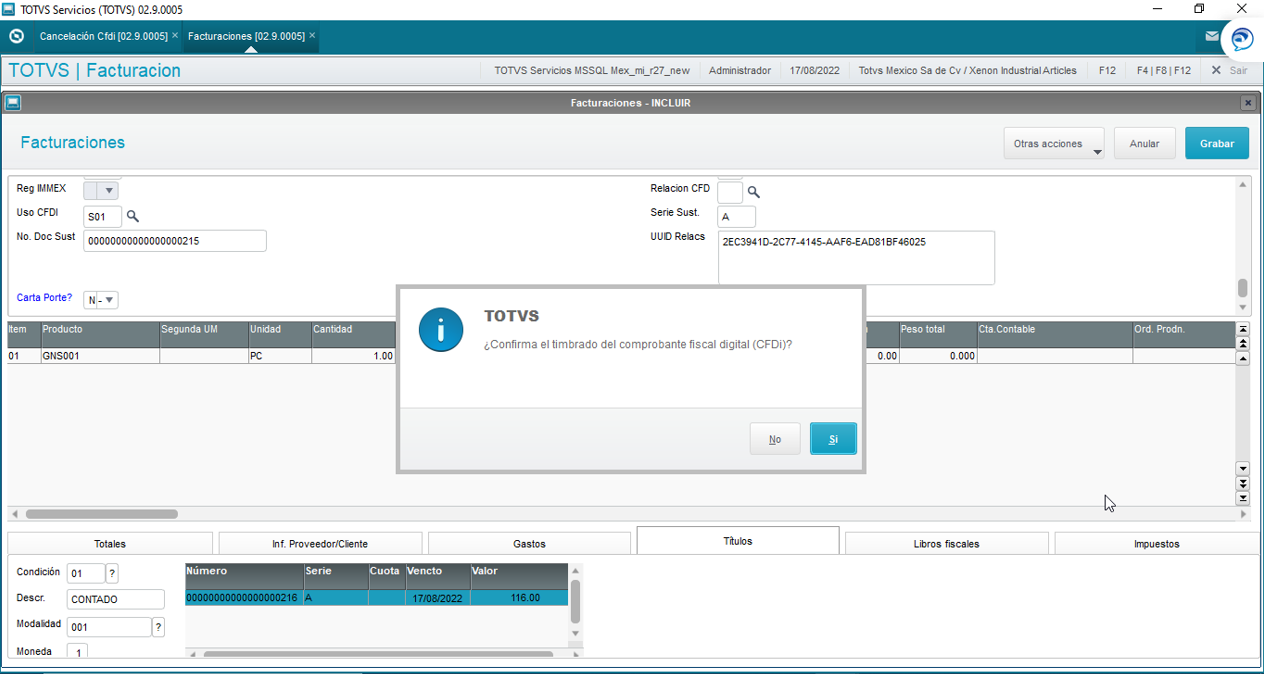Open the mail envelope icon
This screenshot has height=674, width=1264.
point(1212,36)
